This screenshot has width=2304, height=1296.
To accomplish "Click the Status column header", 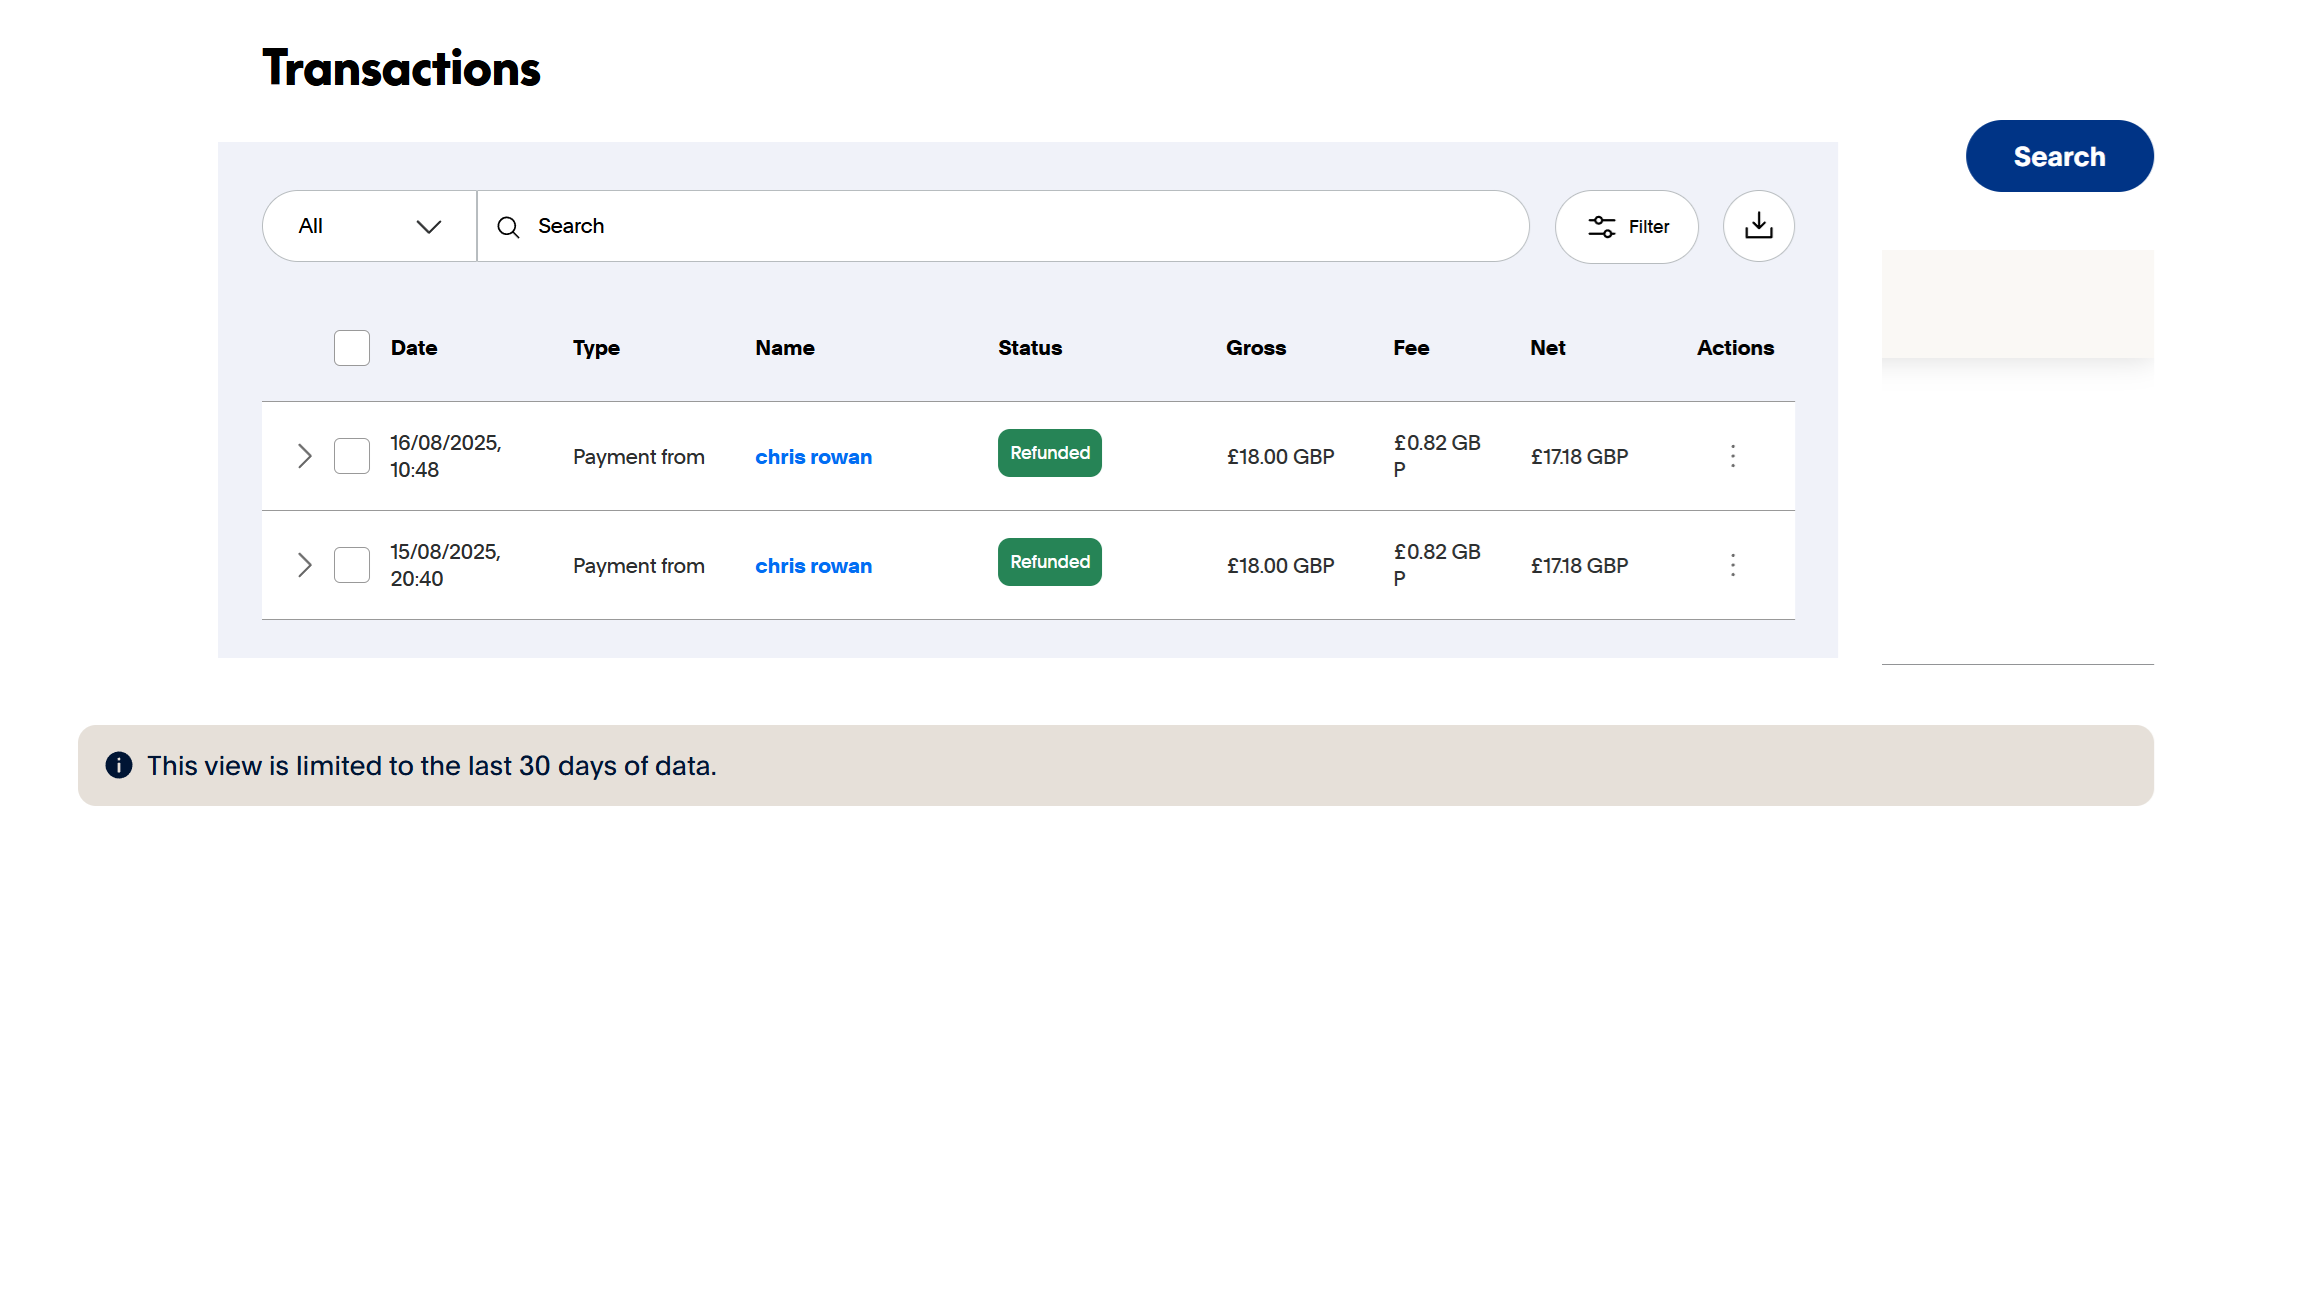I will [x=1030, y=348].
